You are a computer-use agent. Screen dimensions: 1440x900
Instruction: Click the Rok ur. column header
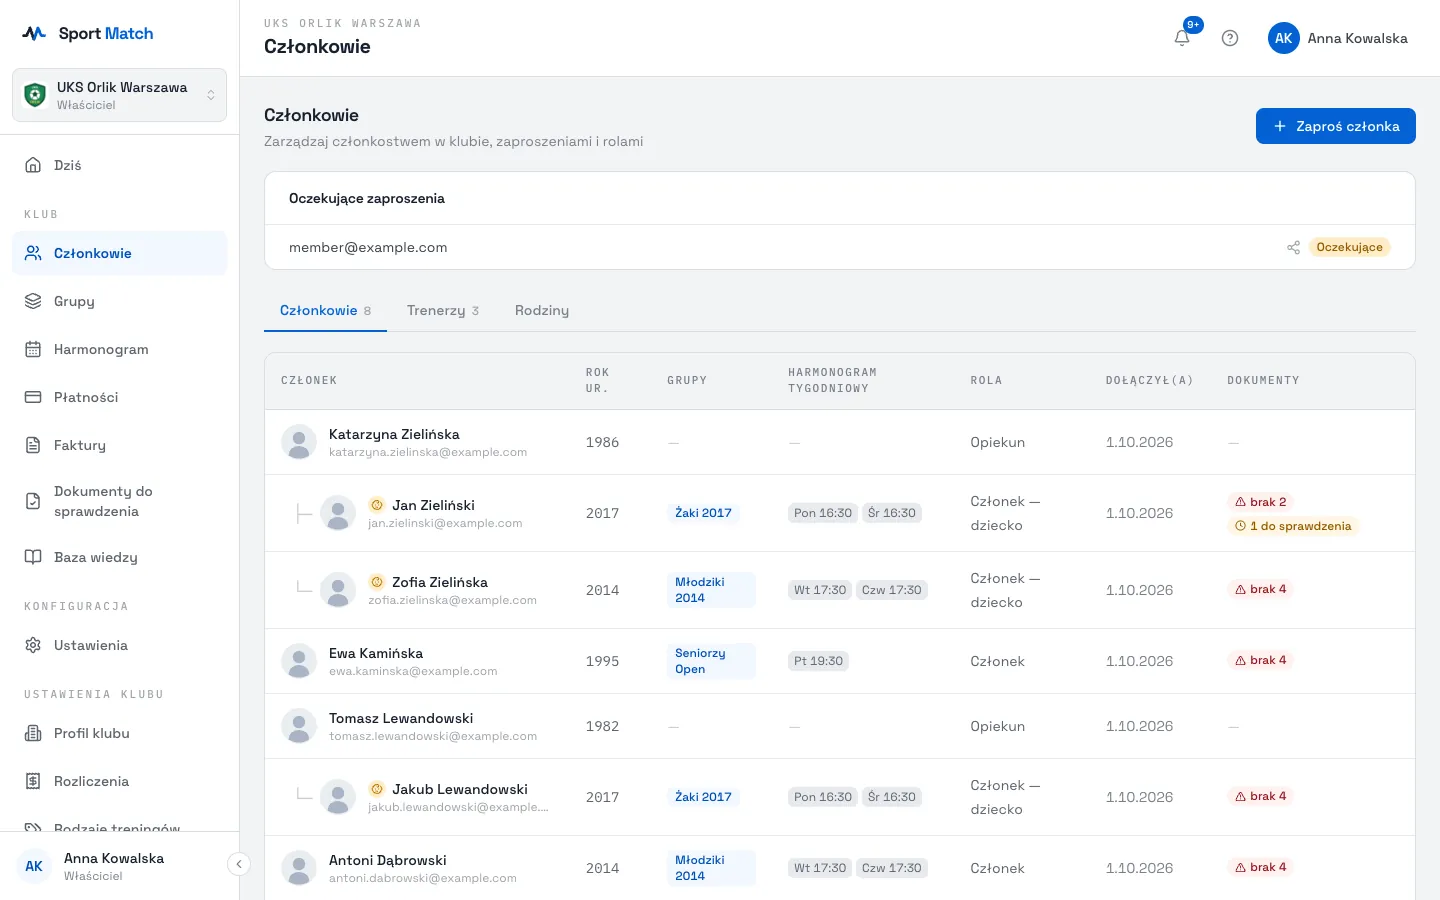pos(598,380)
